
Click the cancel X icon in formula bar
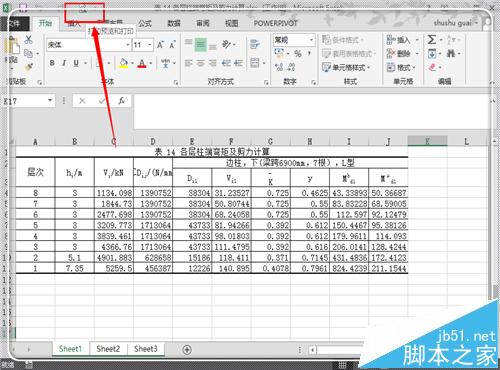[x=82, y=101]
